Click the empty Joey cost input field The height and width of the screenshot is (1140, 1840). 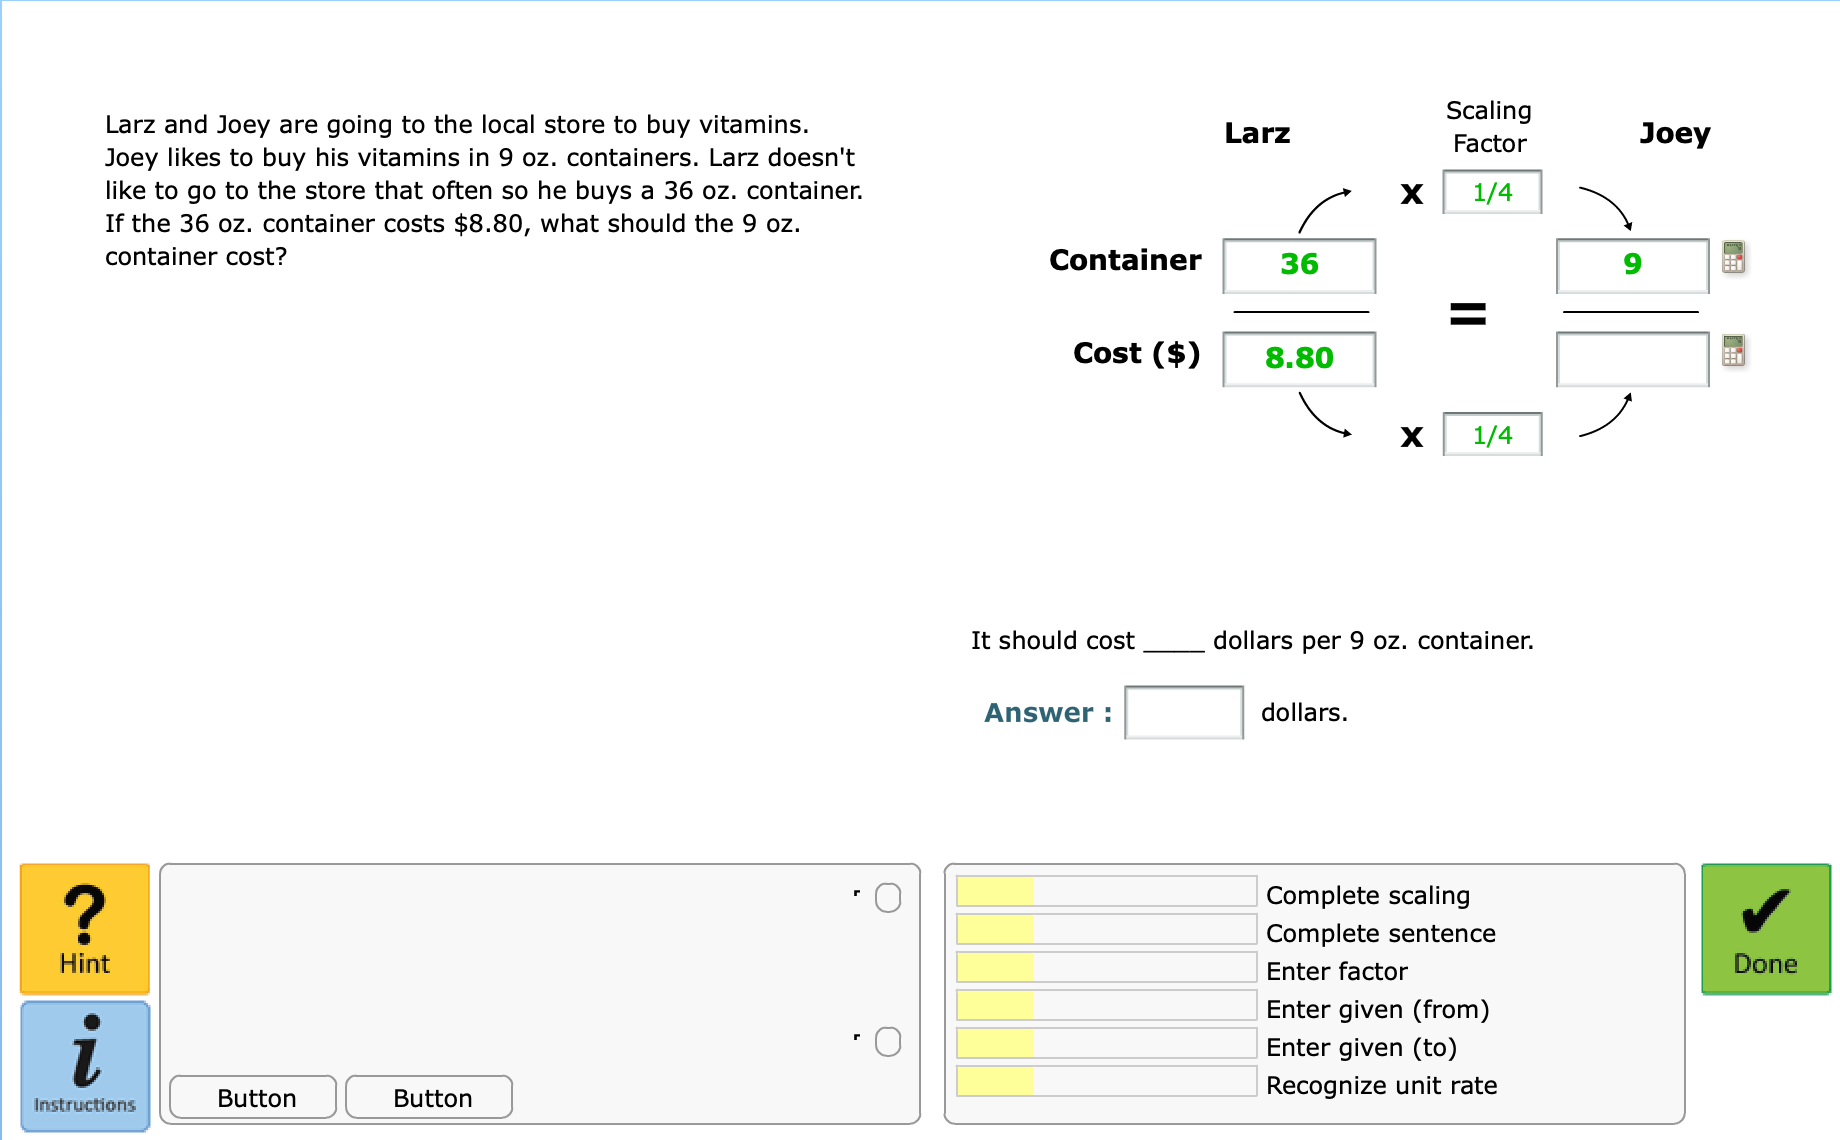1632,358
